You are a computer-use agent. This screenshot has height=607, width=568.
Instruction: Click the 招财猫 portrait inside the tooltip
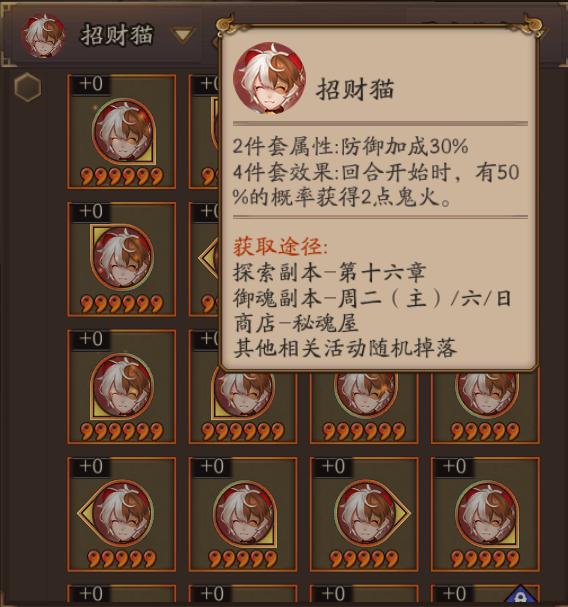(269, 79)
